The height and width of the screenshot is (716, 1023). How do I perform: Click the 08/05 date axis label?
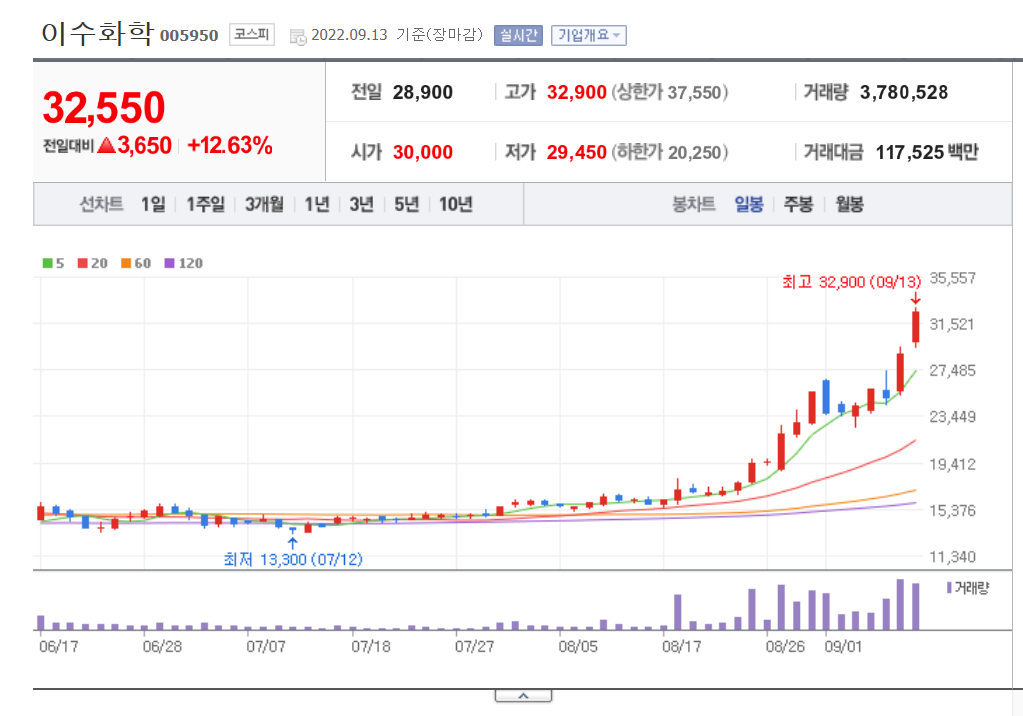(x=578, y=646)
